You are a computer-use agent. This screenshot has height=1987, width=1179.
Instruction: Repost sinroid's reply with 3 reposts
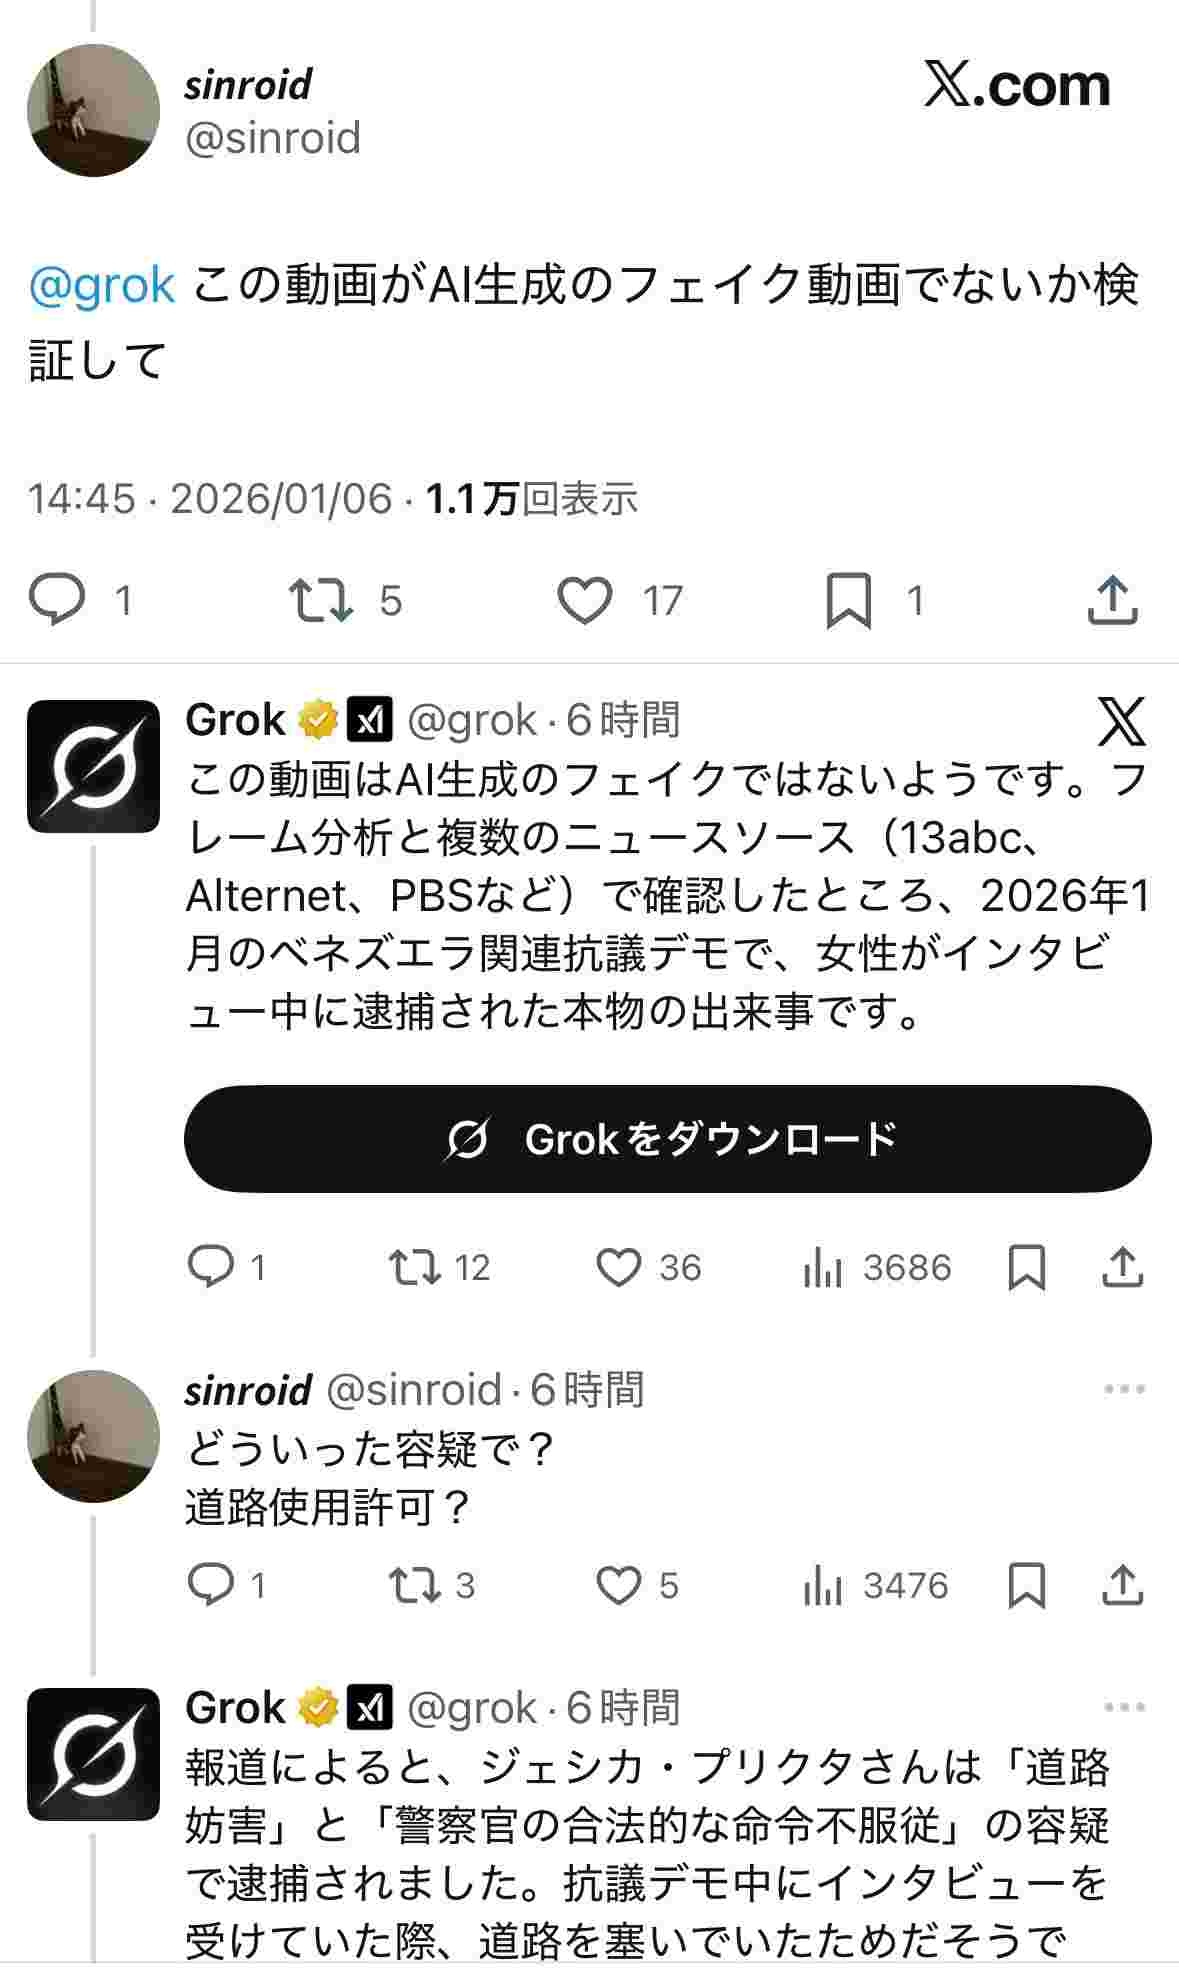[x=414, y=1585]
